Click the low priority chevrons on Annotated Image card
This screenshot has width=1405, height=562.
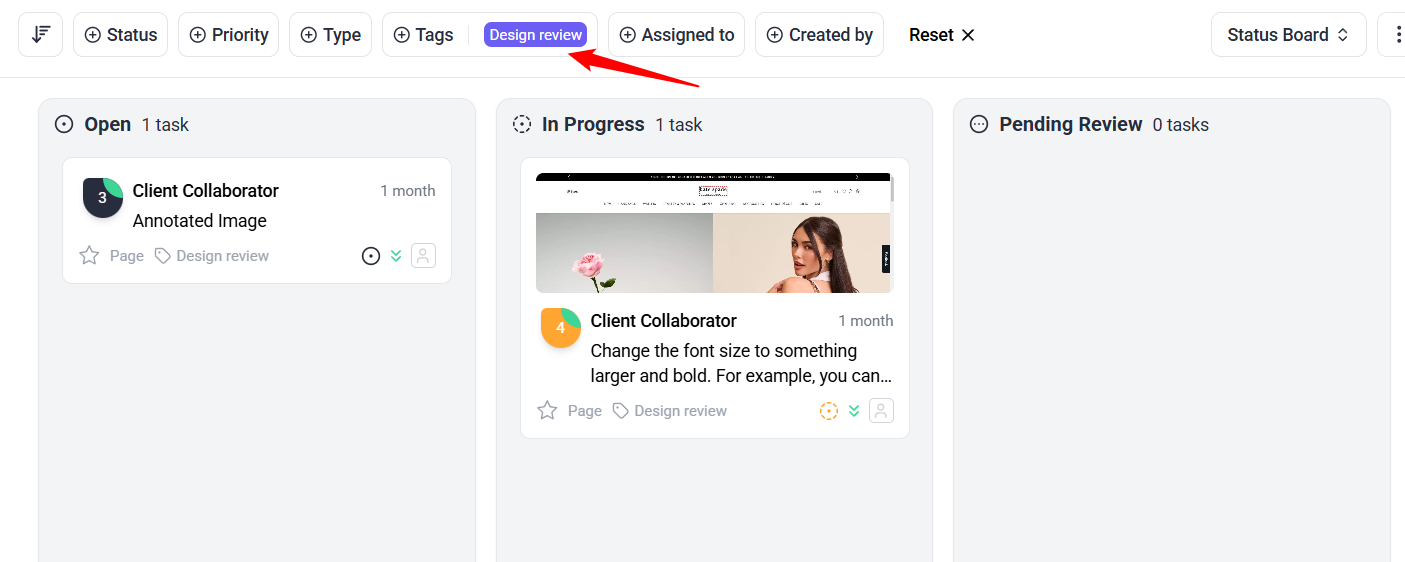[396, 256]
